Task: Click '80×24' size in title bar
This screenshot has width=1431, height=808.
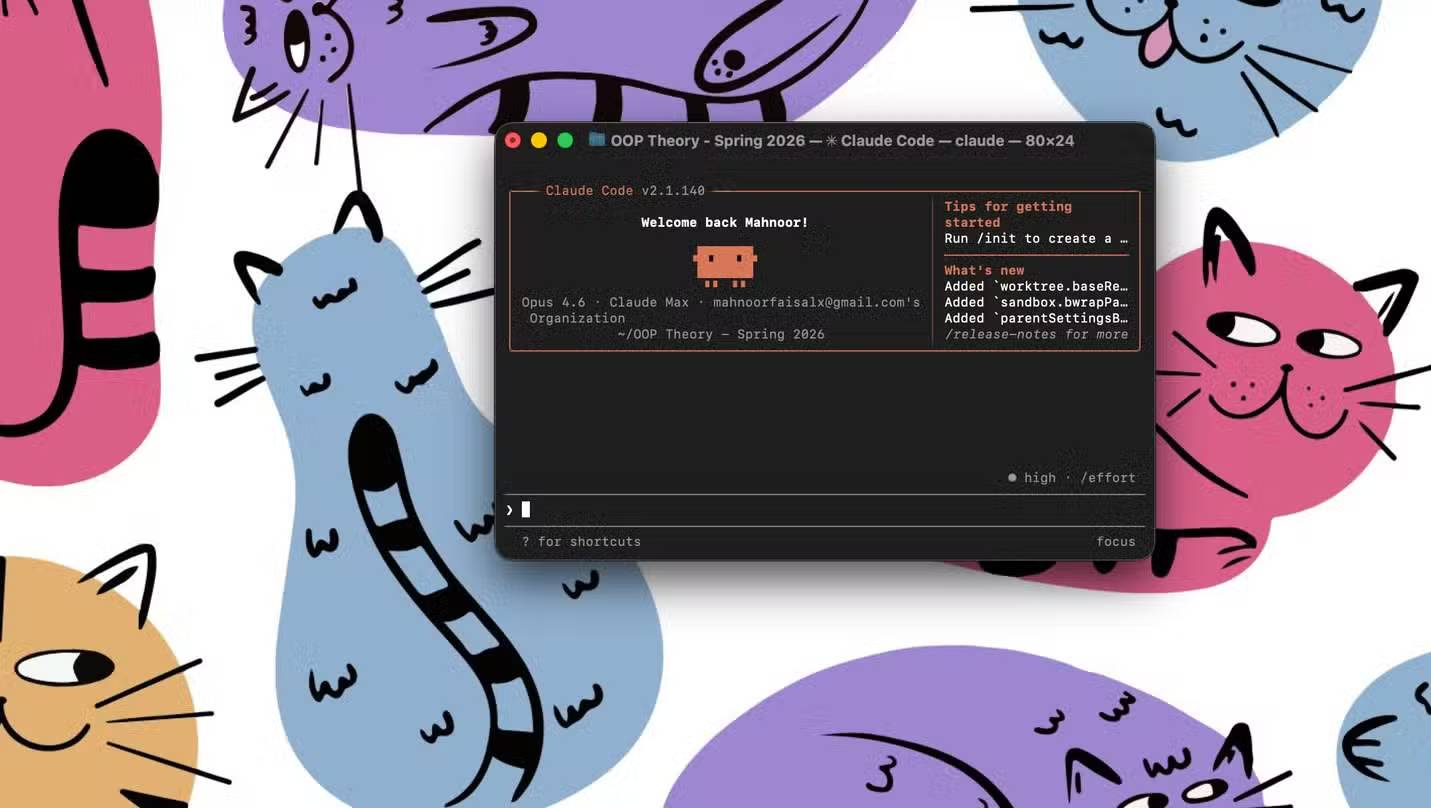Action: point(1049,141)
